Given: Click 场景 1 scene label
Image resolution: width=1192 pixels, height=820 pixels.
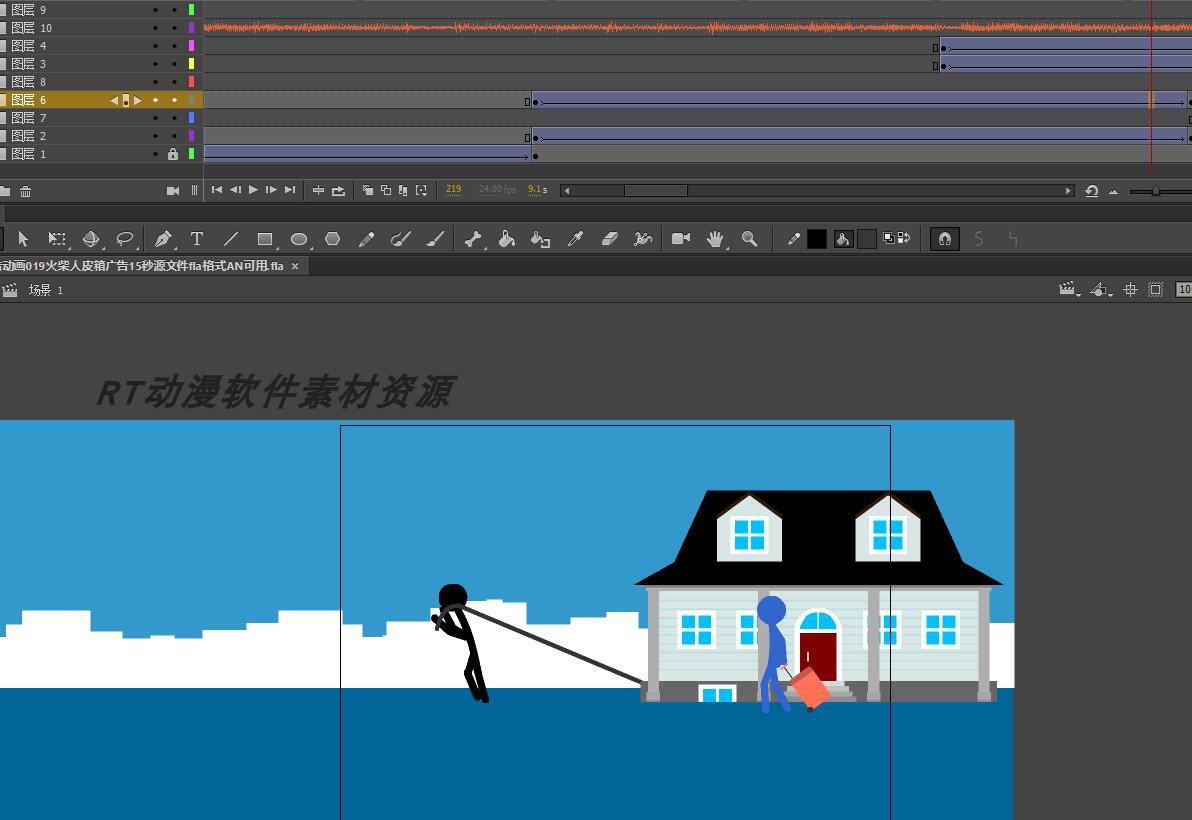Looking at the screenshot, I should click(46, 290).
